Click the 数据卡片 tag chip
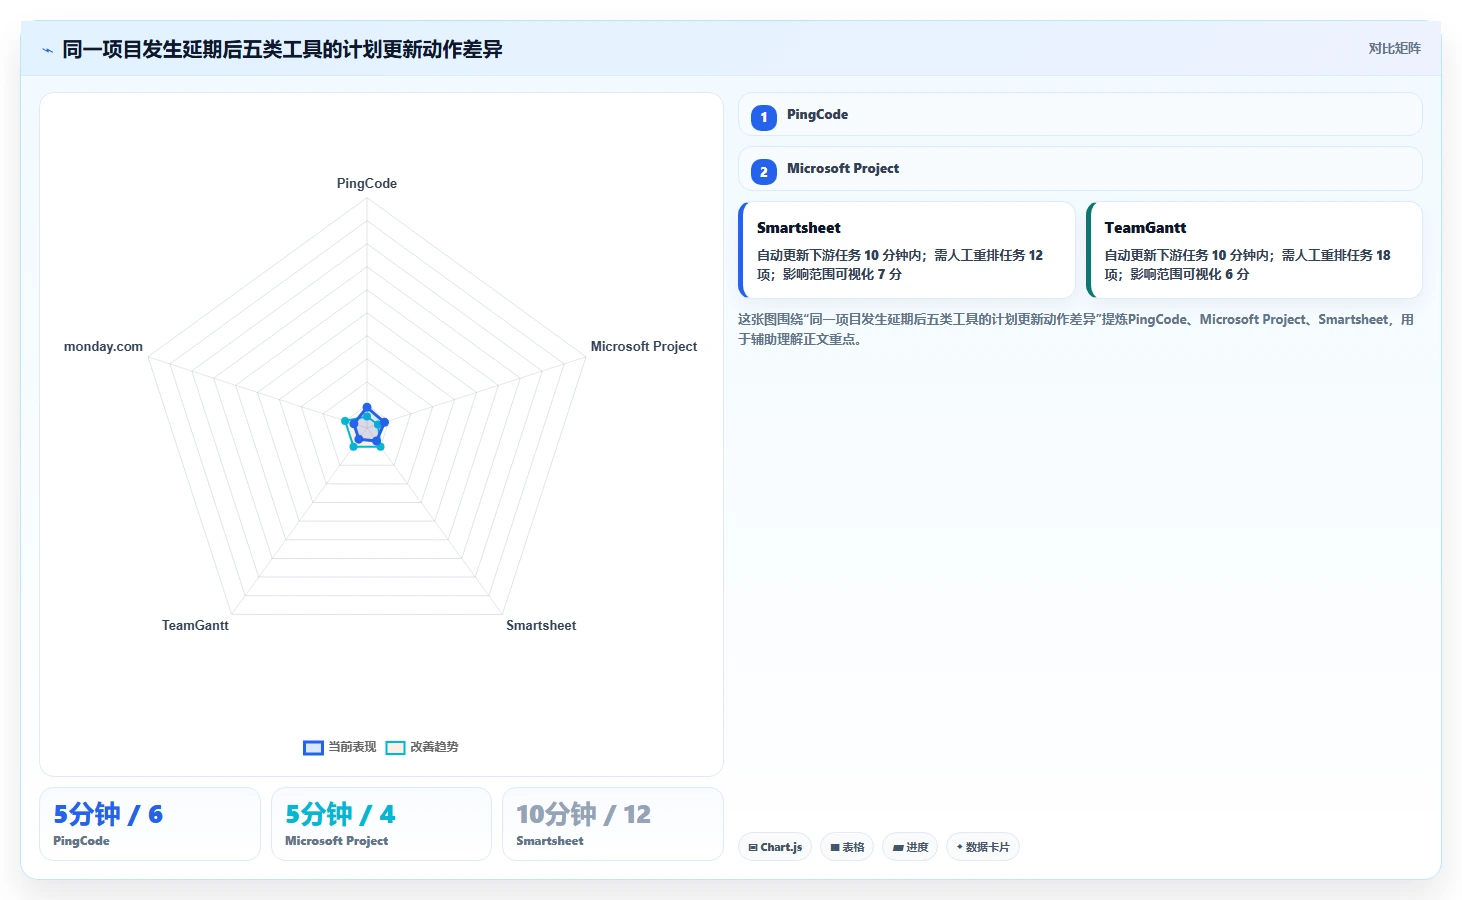 (983, 847)
